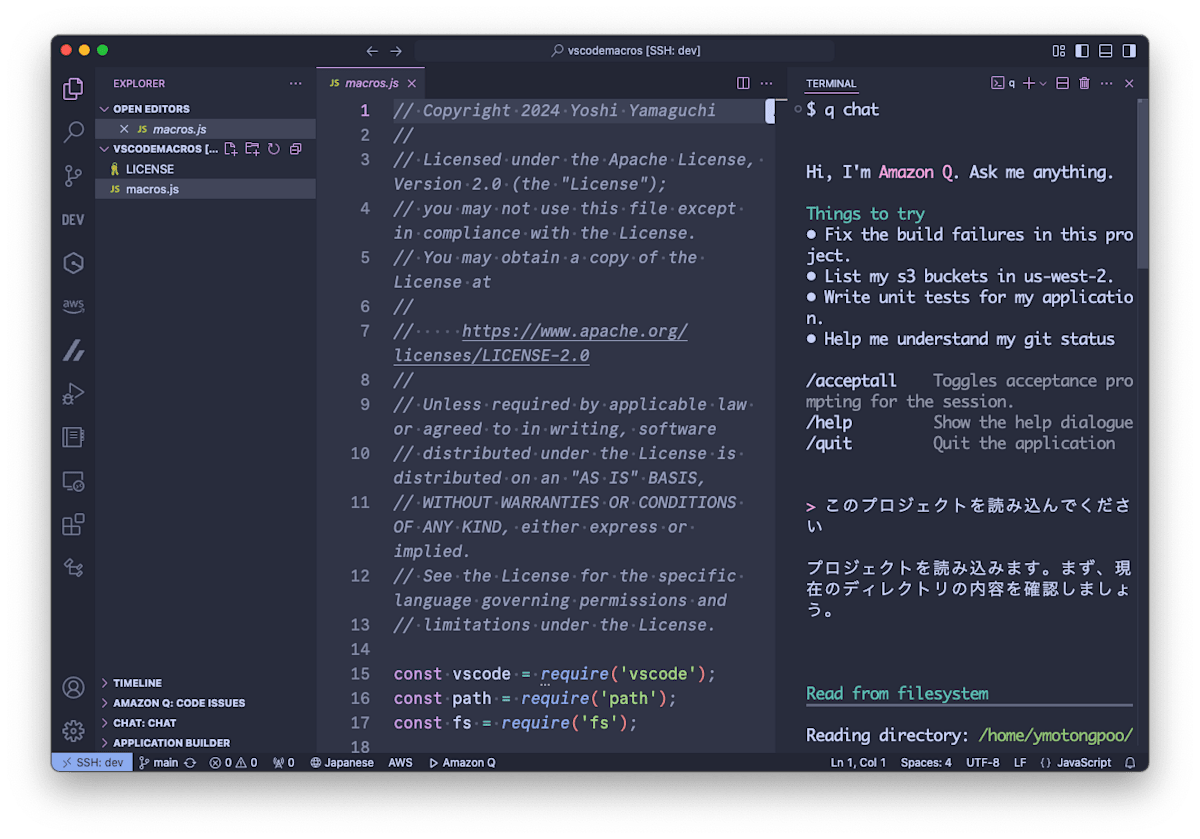Viewport: 1200px width, 839px height.
Task: Click AWS status bar item
Action: [x=400, y=762]
